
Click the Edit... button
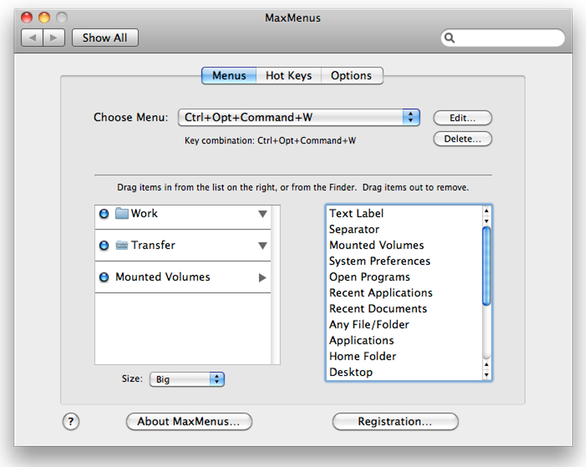tap(462, 118)
